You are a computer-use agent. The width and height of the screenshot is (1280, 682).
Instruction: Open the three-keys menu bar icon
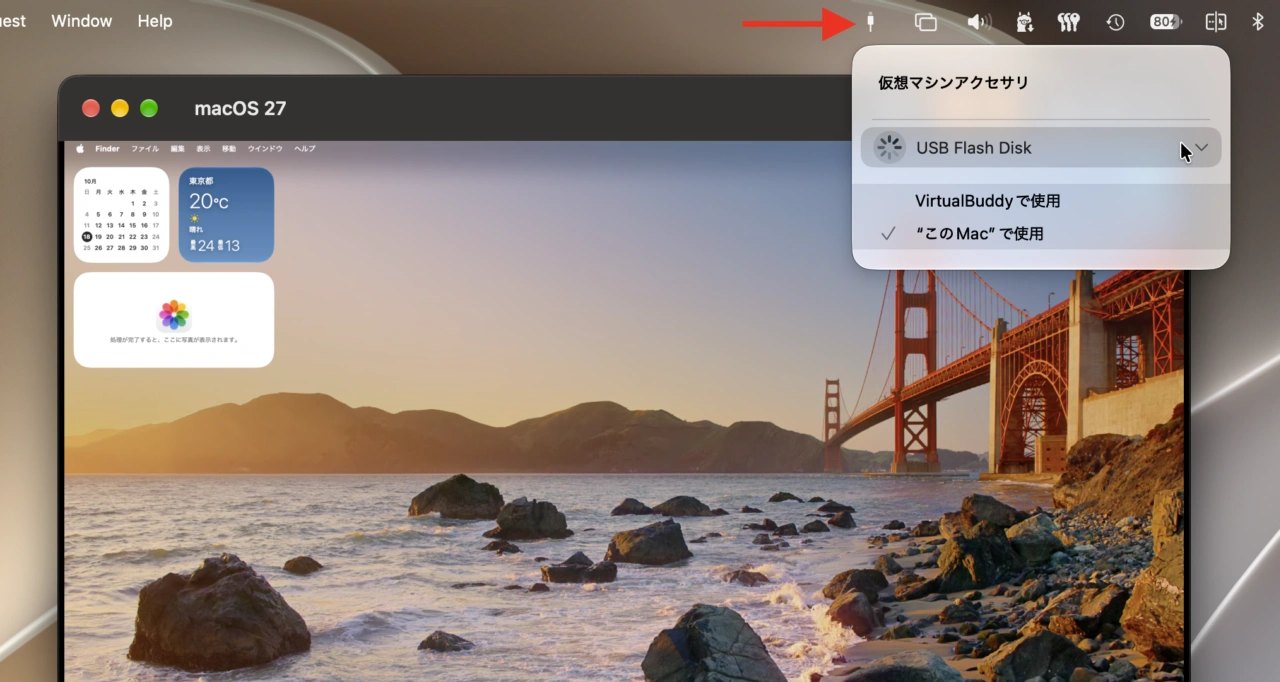coord(1069,22)
